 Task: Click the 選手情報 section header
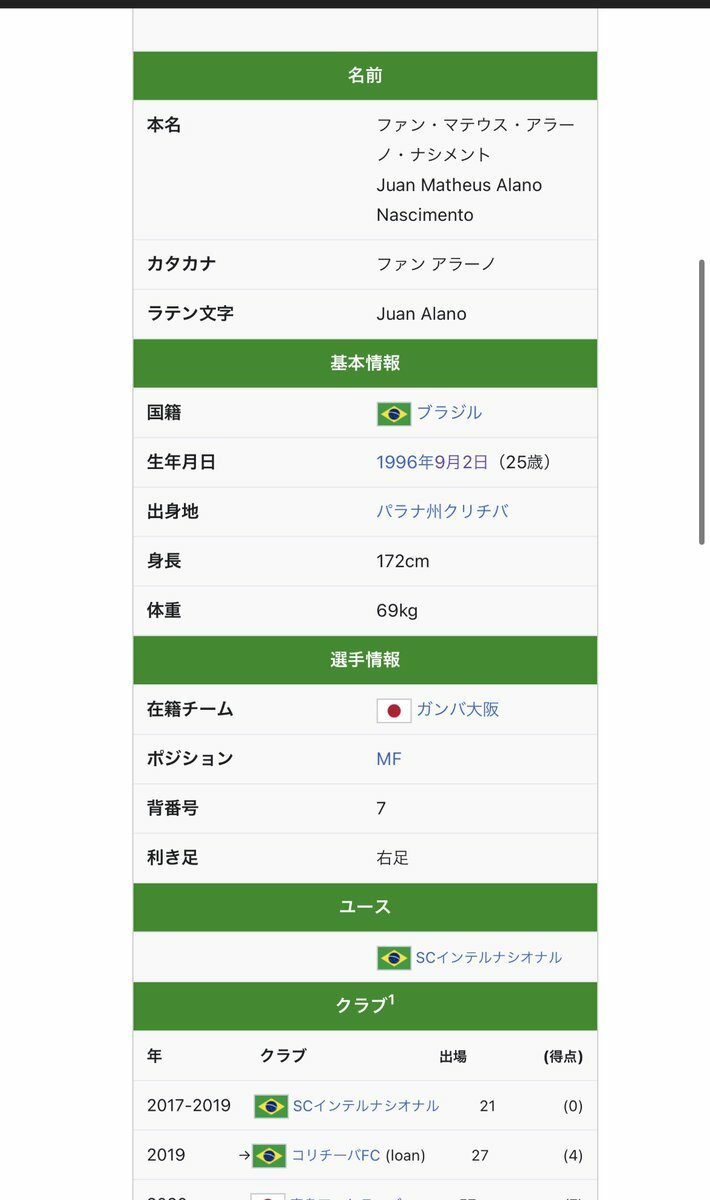click(x=365, y=660)
